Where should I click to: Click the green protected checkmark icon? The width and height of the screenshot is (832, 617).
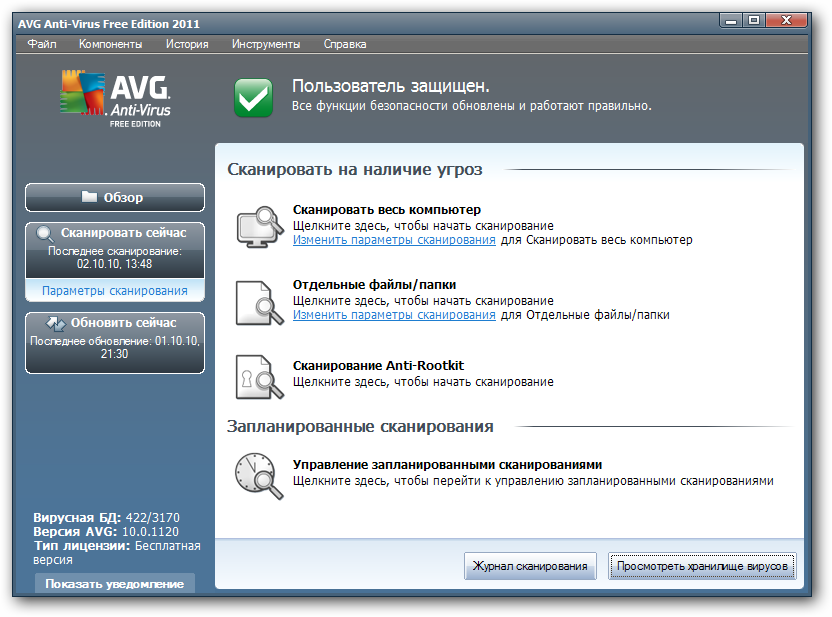(254, 98)
